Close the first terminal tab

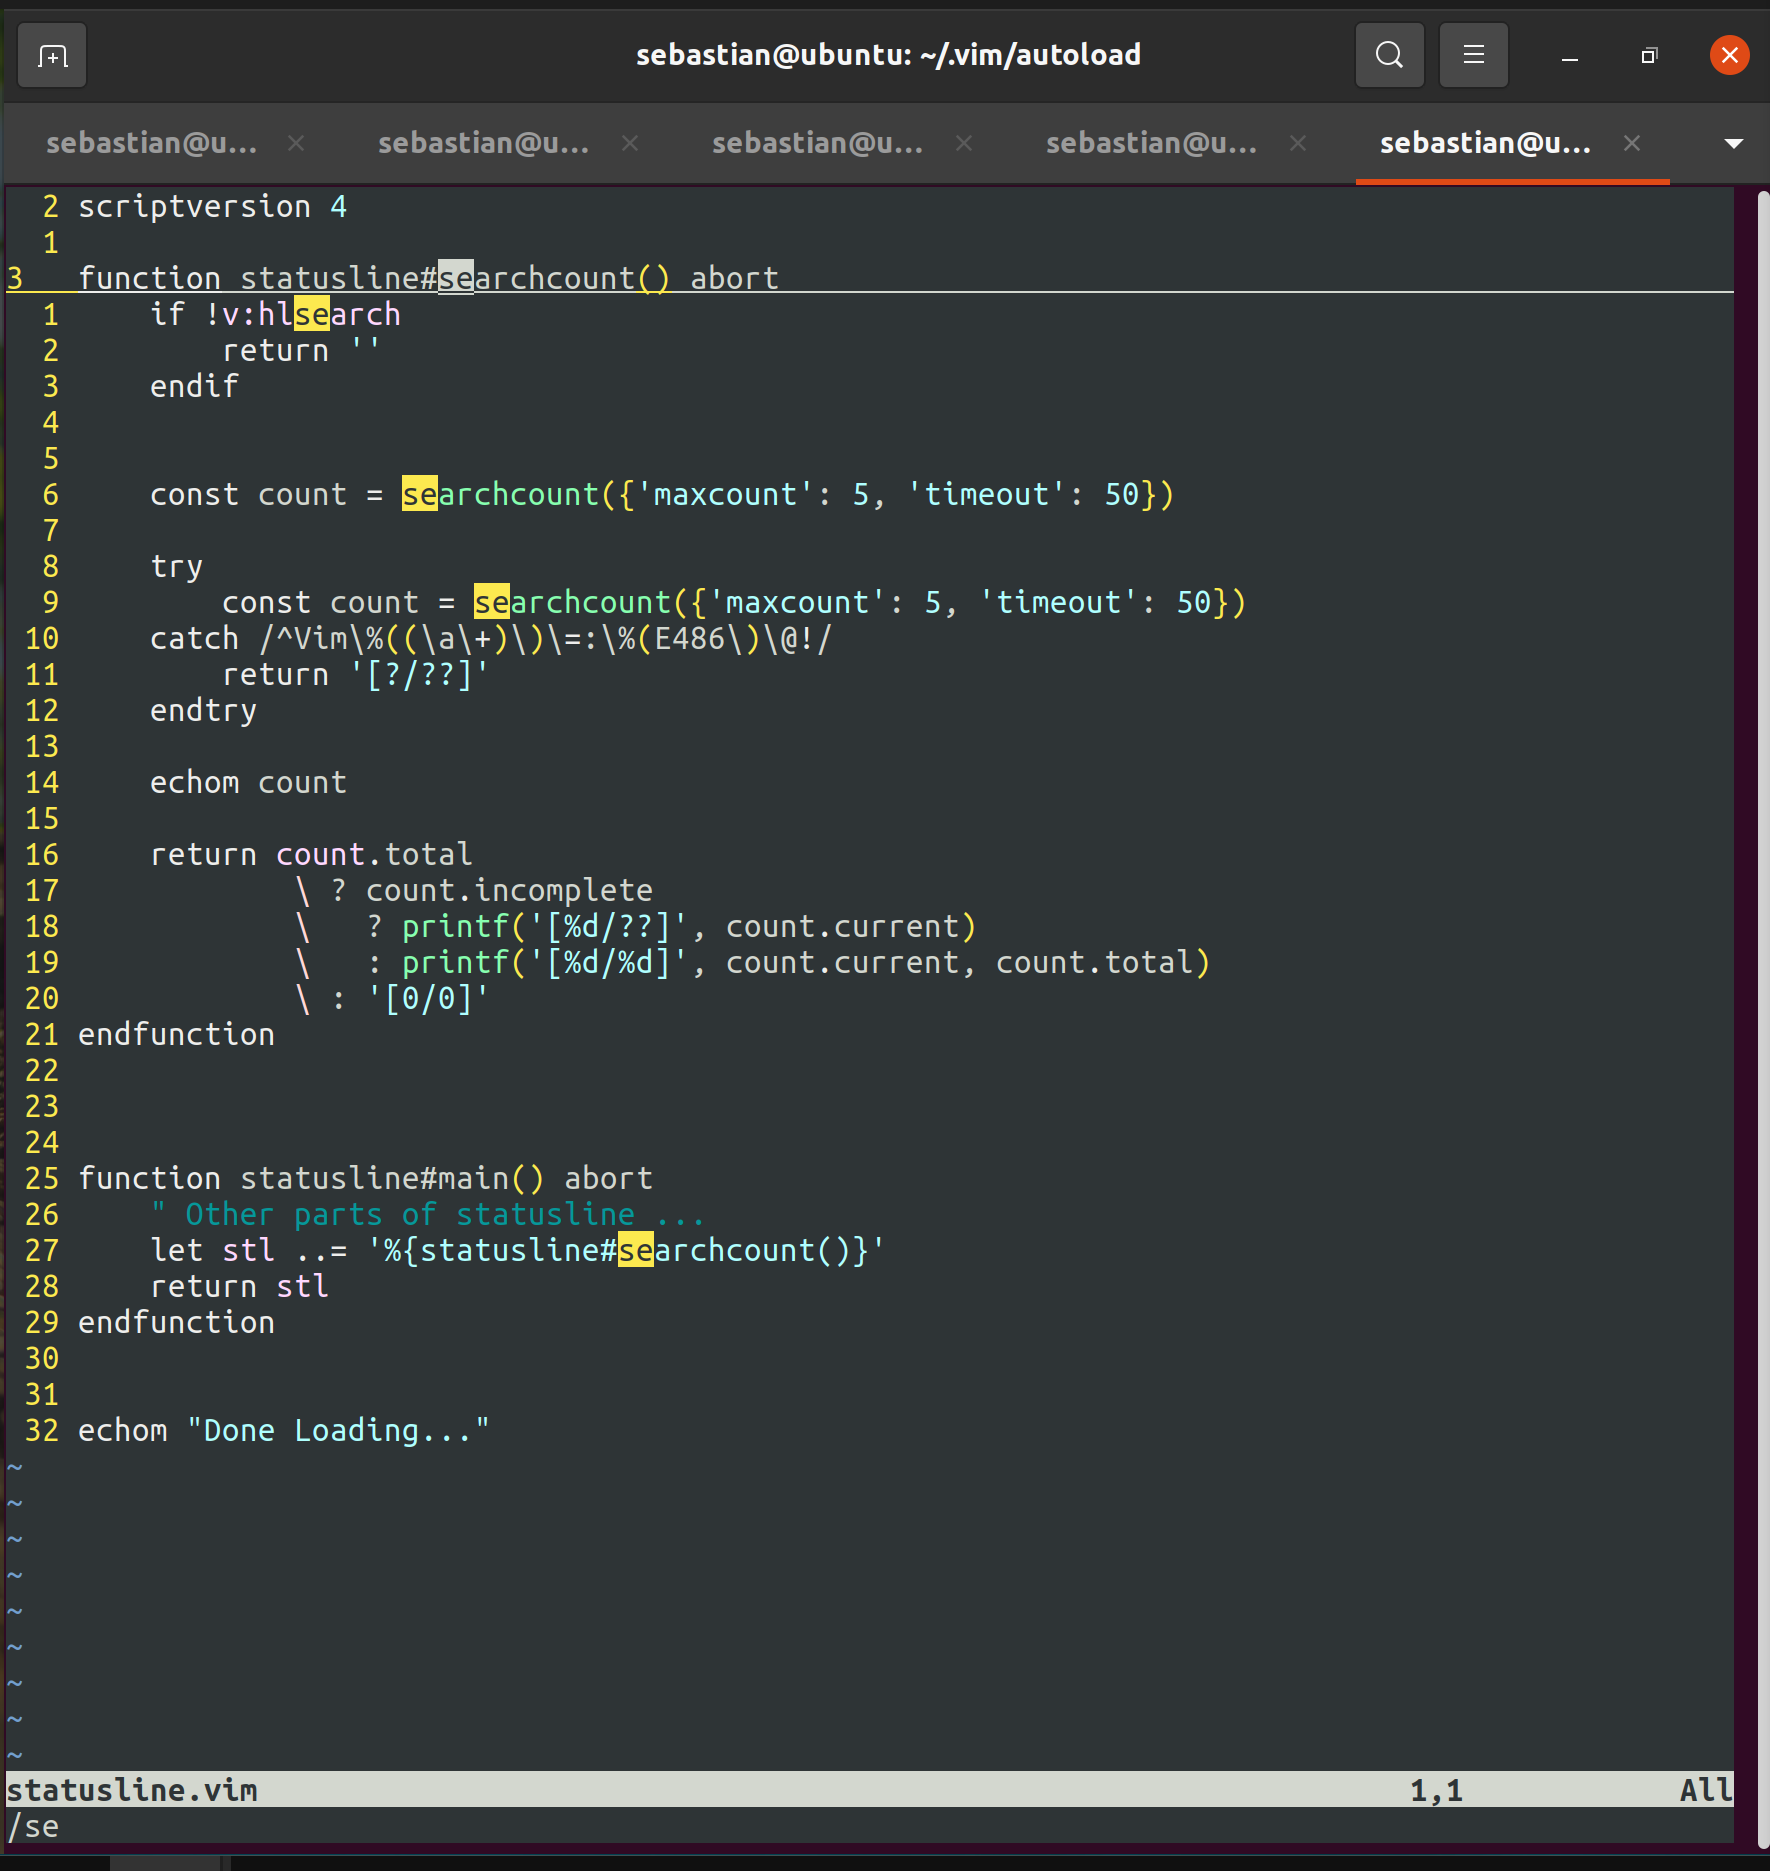pyautogui.click(x=296, y=143)
